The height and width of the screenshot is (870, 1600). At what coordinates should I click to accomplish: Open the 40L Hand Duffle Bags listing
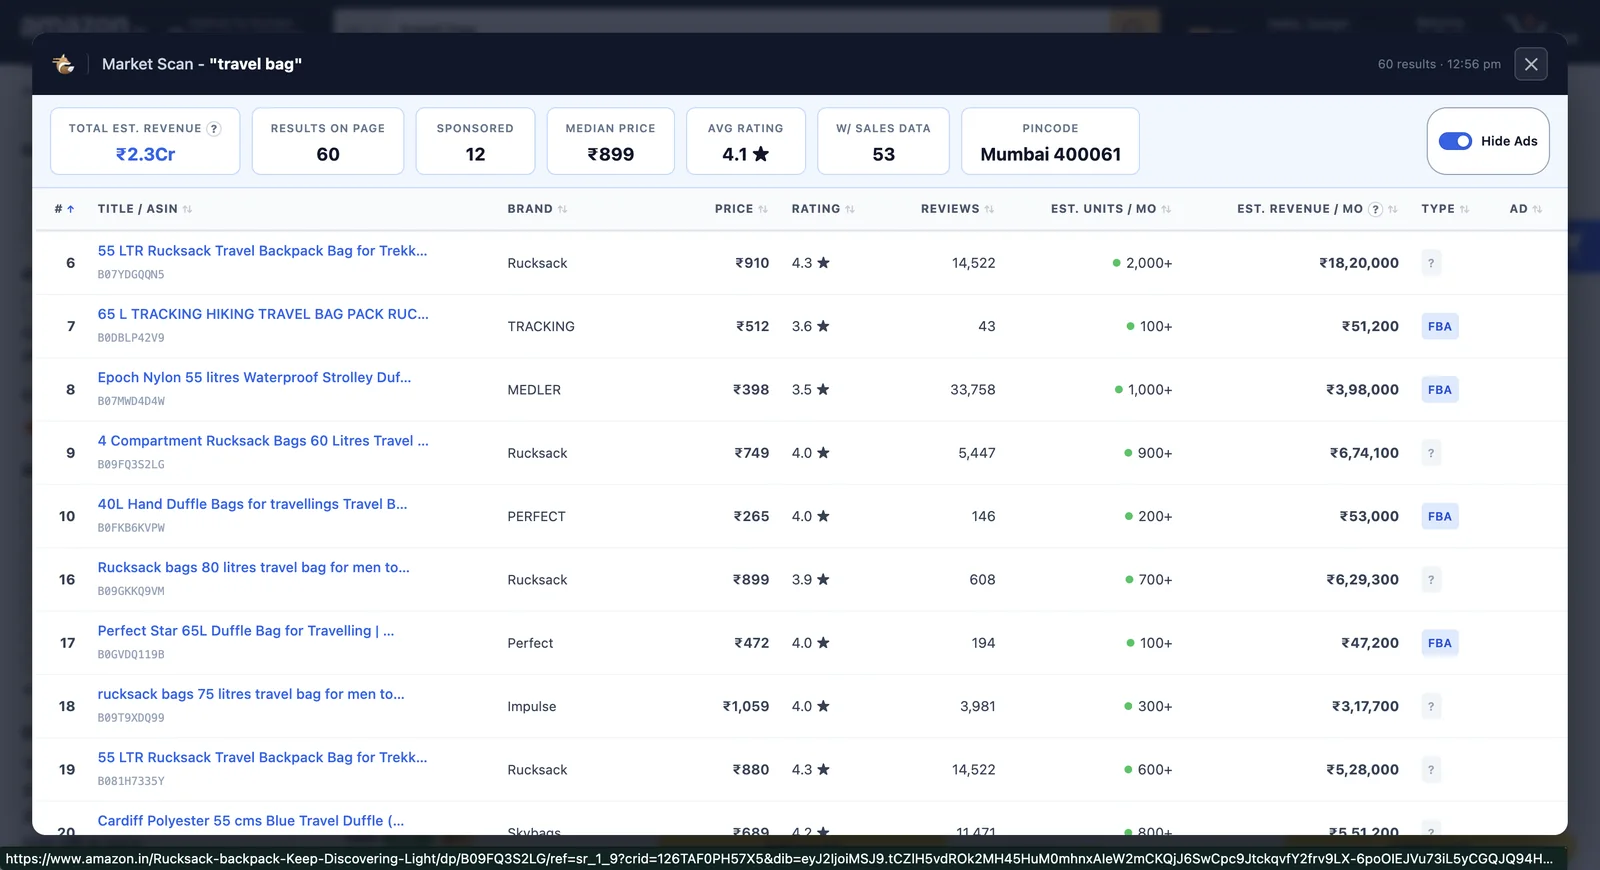(252, 504)
